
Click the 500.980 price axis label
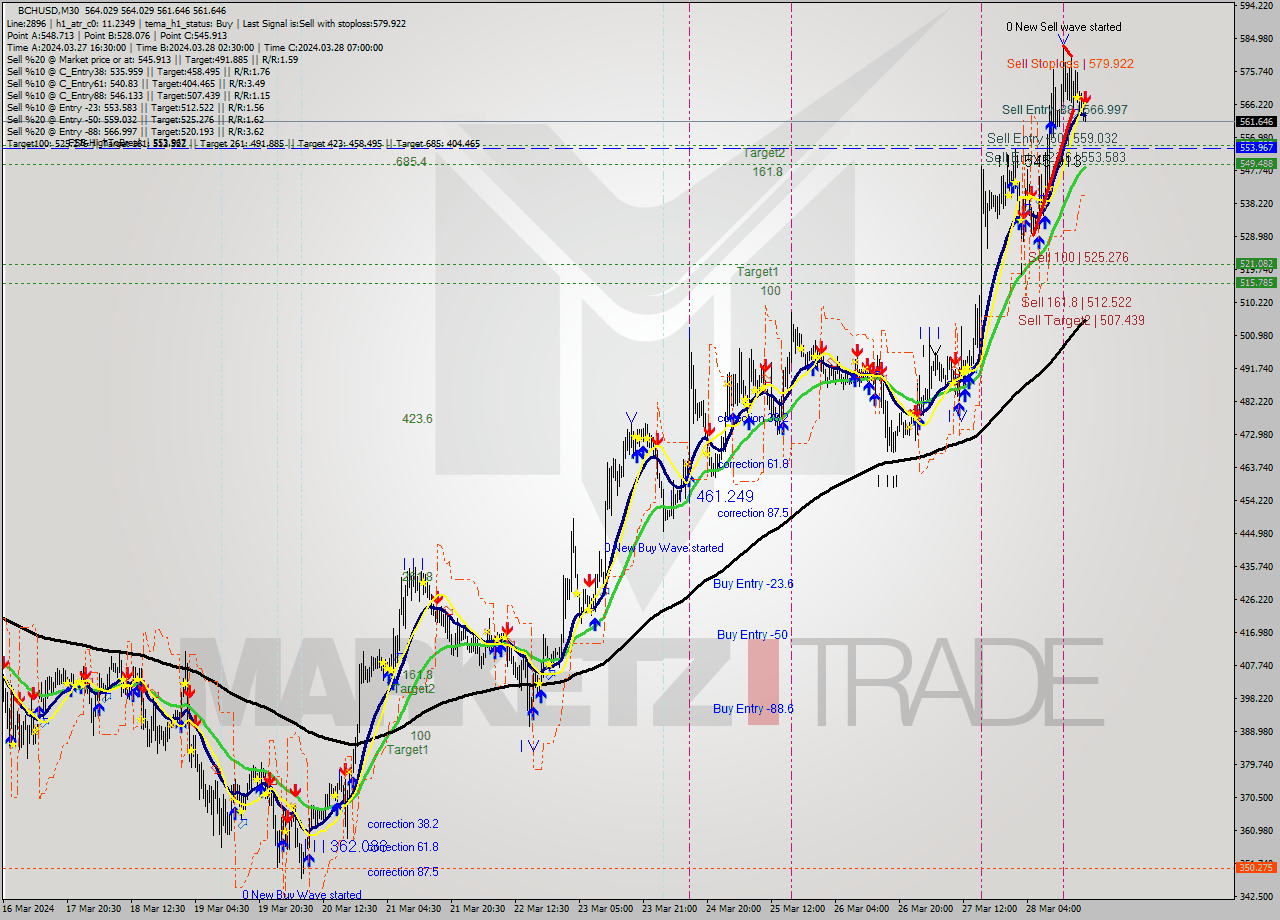1257,335
